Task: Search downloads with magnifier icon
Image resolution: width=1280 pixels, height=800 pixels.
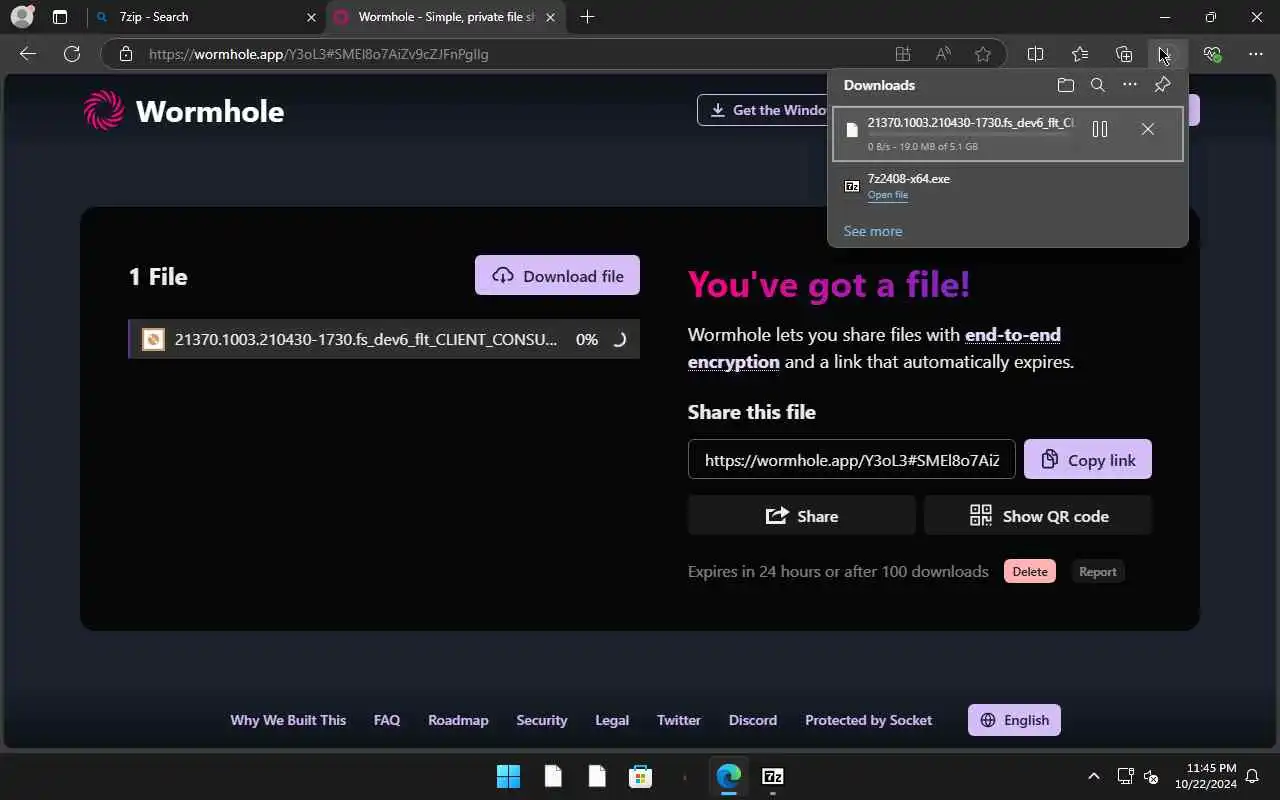Action: [1098, 85]
